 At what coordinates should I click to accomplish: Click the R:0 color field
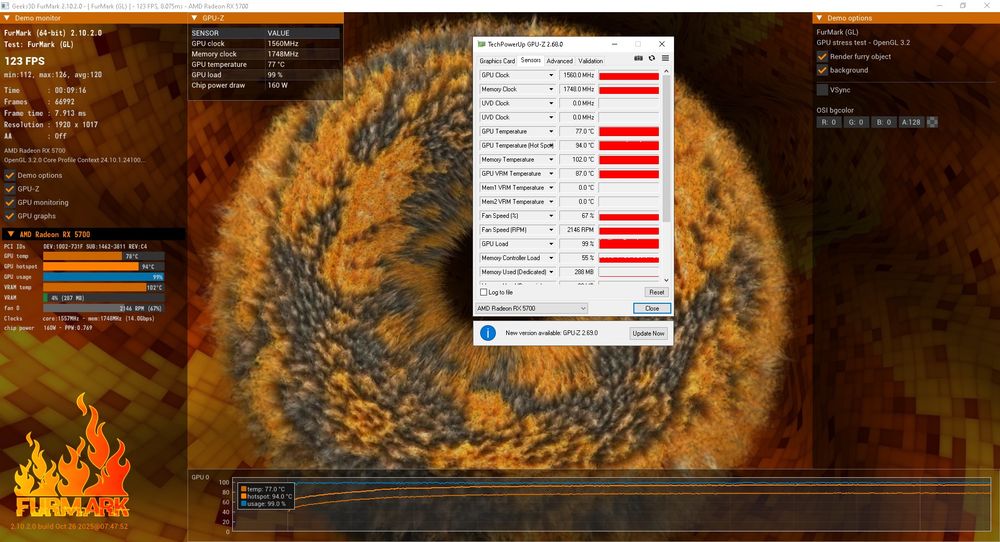[x=828, y=122]
